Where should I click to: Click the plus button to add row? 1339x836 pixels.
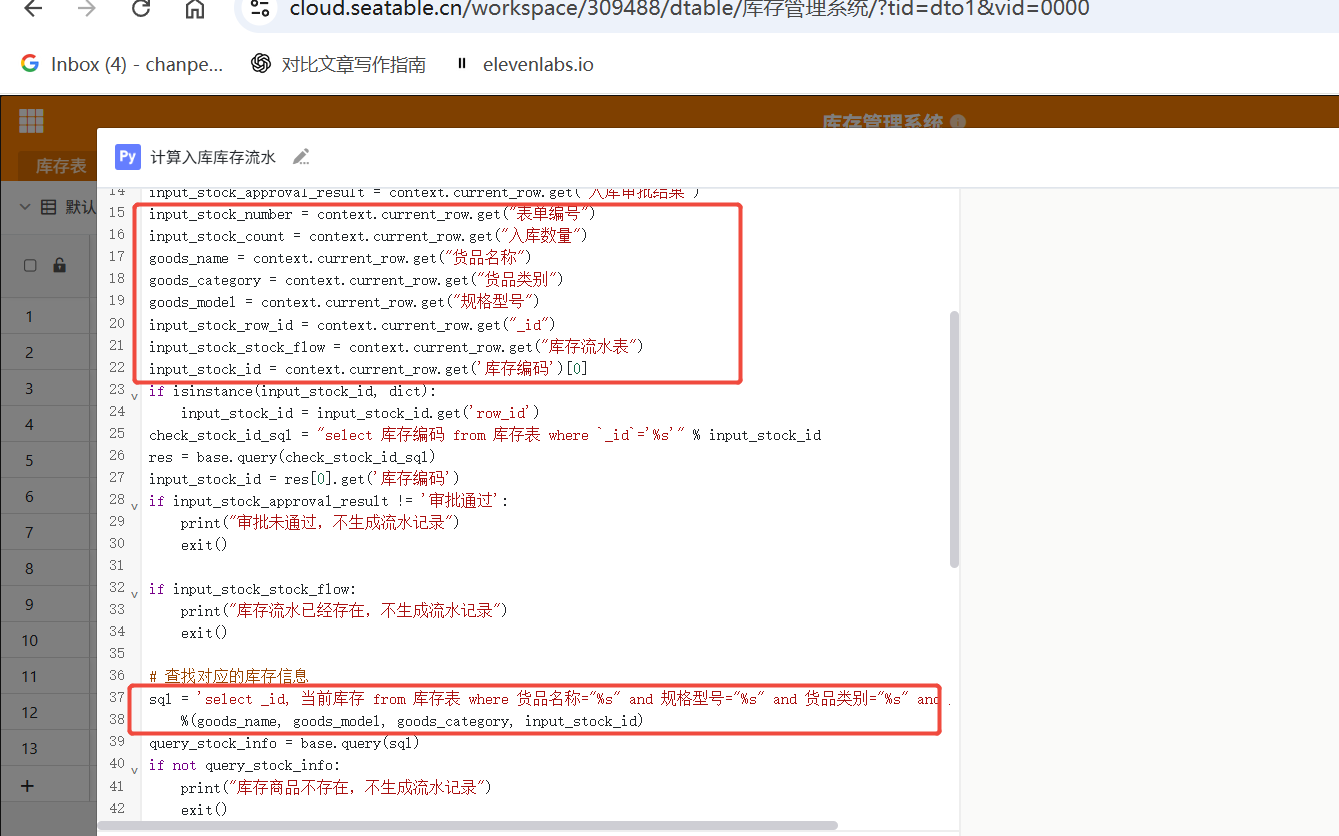pyautogui.click(x=28, y=786)
